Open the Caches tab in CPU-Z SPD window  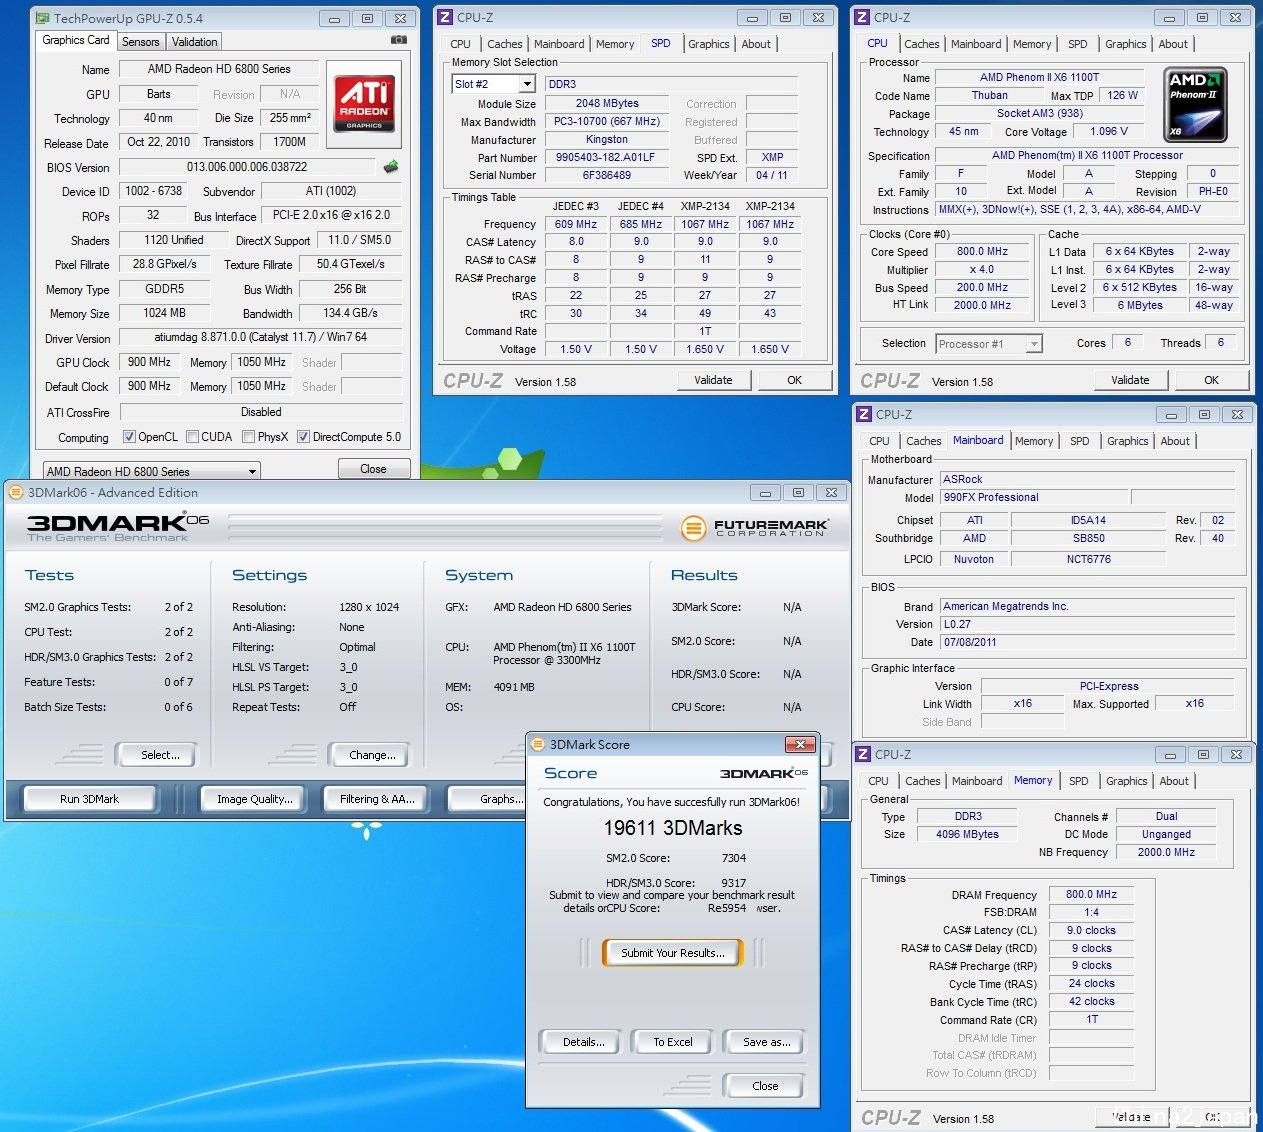click(505, 44)
